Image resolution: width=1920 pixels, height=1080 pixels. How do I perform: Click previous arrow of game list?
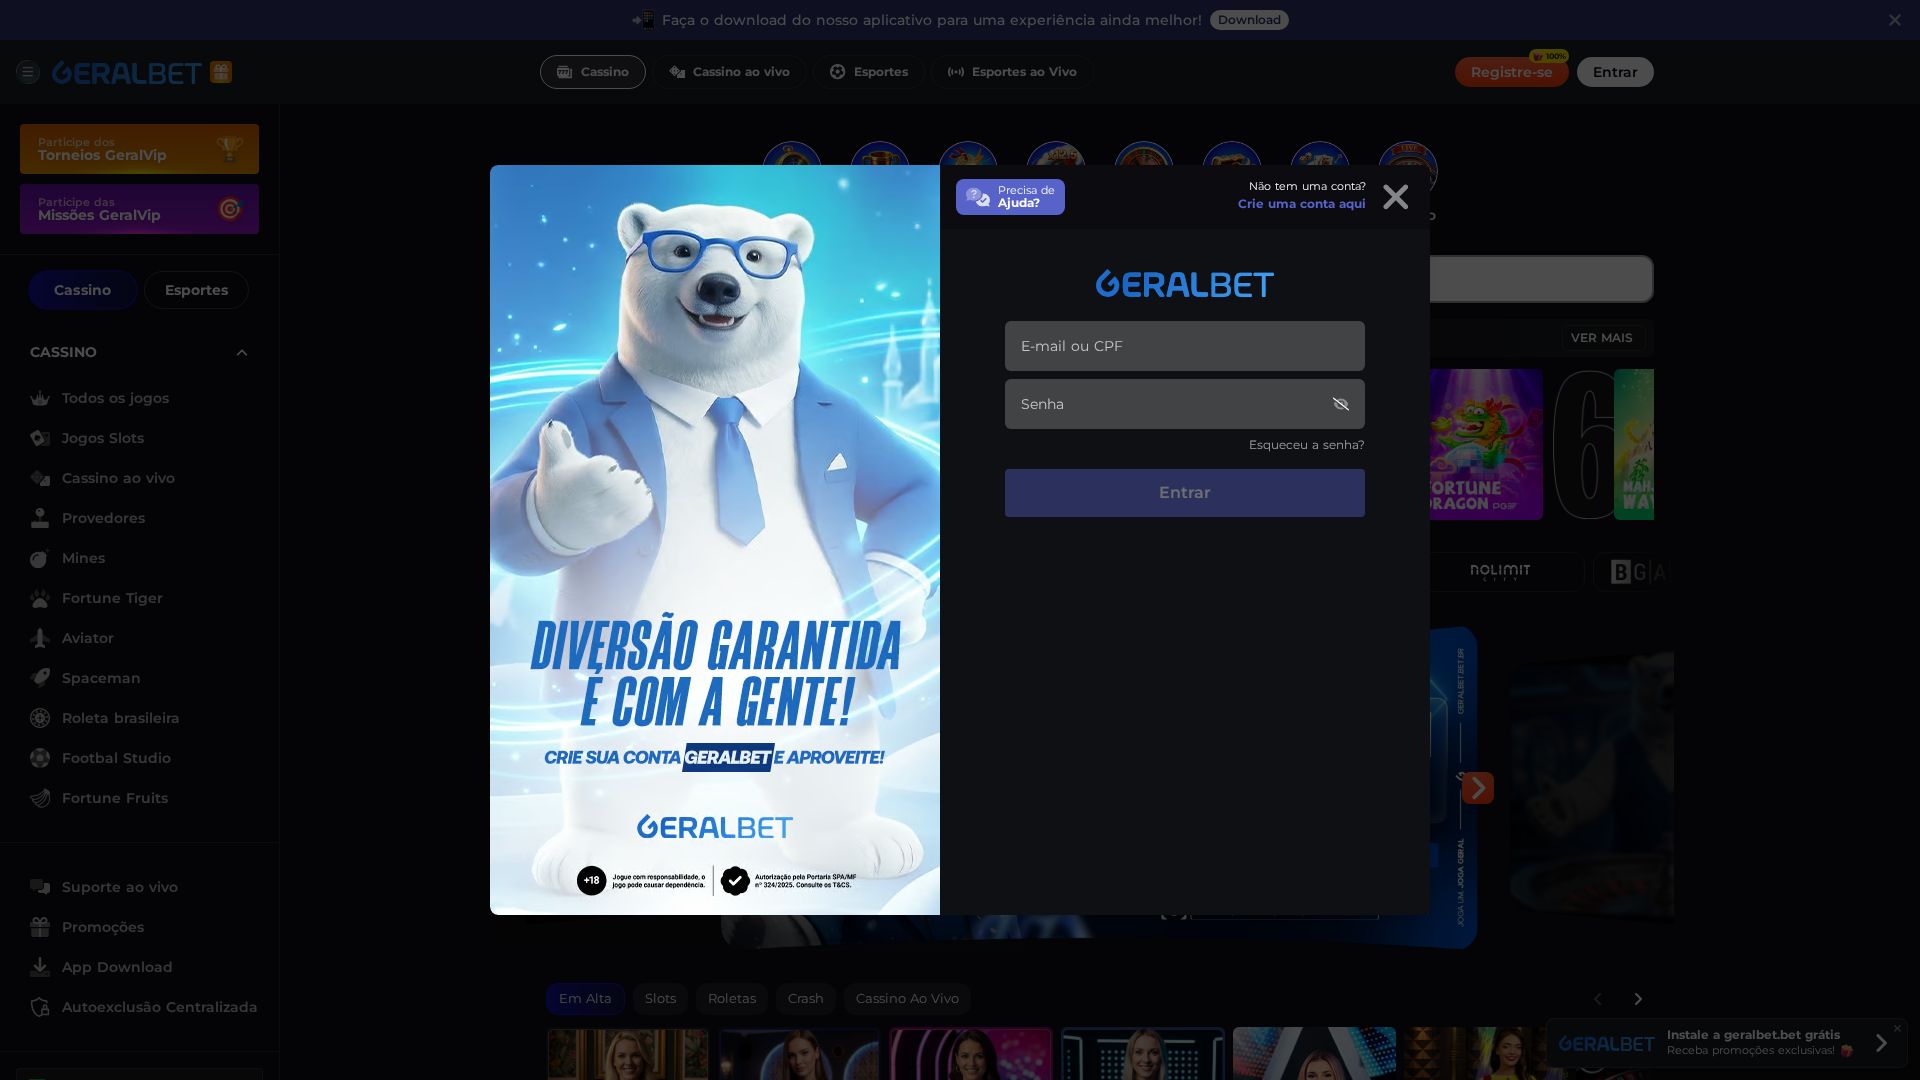(x=1597, y=999)
